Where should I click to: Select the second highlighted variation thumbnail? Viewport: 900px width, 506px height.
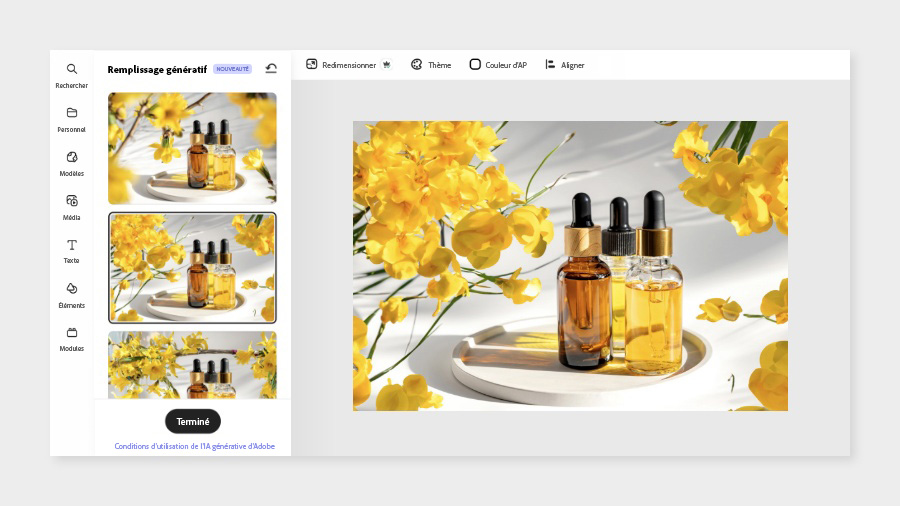pyautogui.click(x=192, y=268)
